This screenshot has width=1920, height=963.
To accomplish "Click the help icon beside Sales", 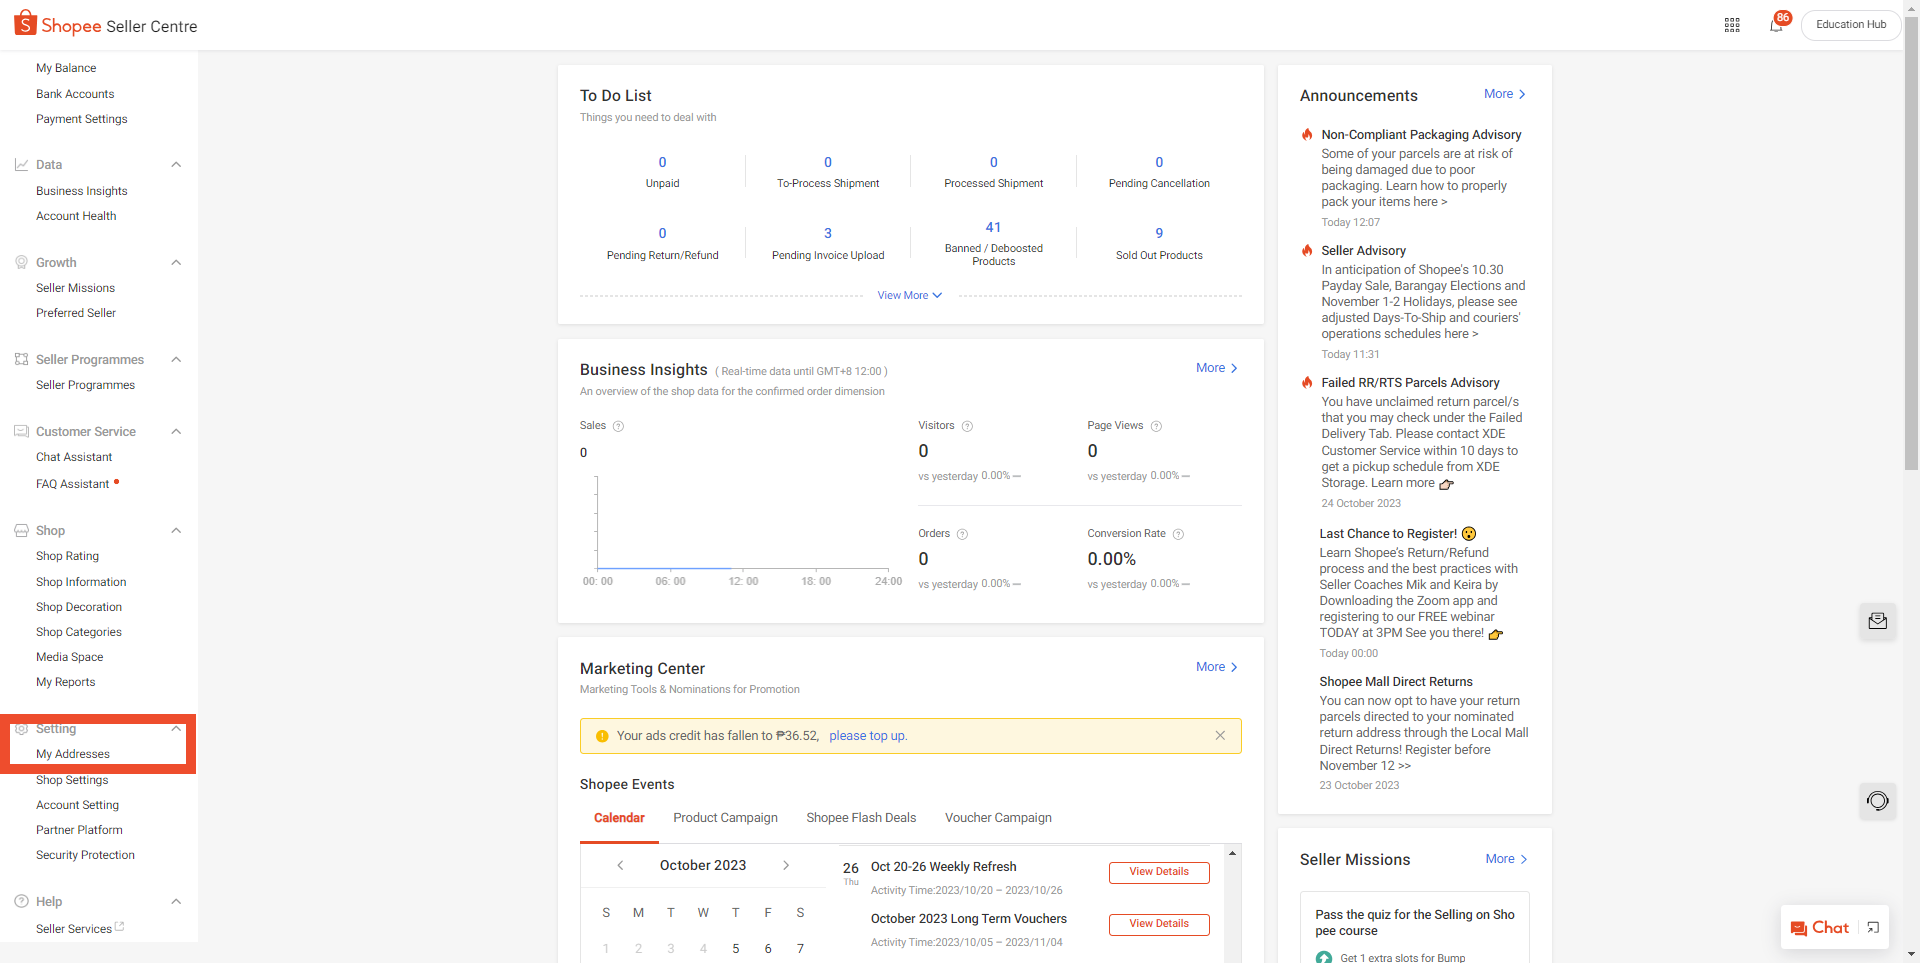I will click(x=618, y=426).
